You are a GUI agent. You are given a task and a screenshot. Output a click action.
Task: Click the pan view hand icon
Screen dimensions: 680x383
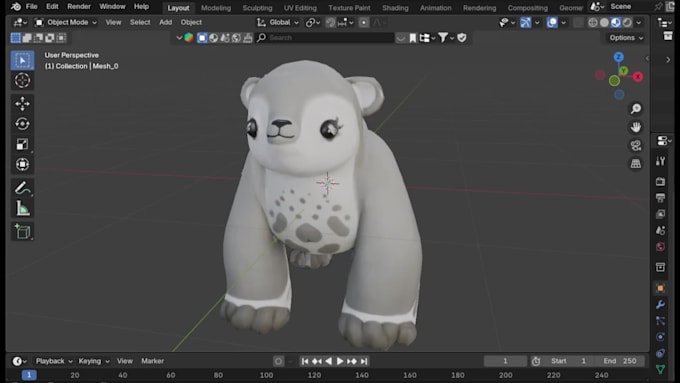tap(636, 127)
